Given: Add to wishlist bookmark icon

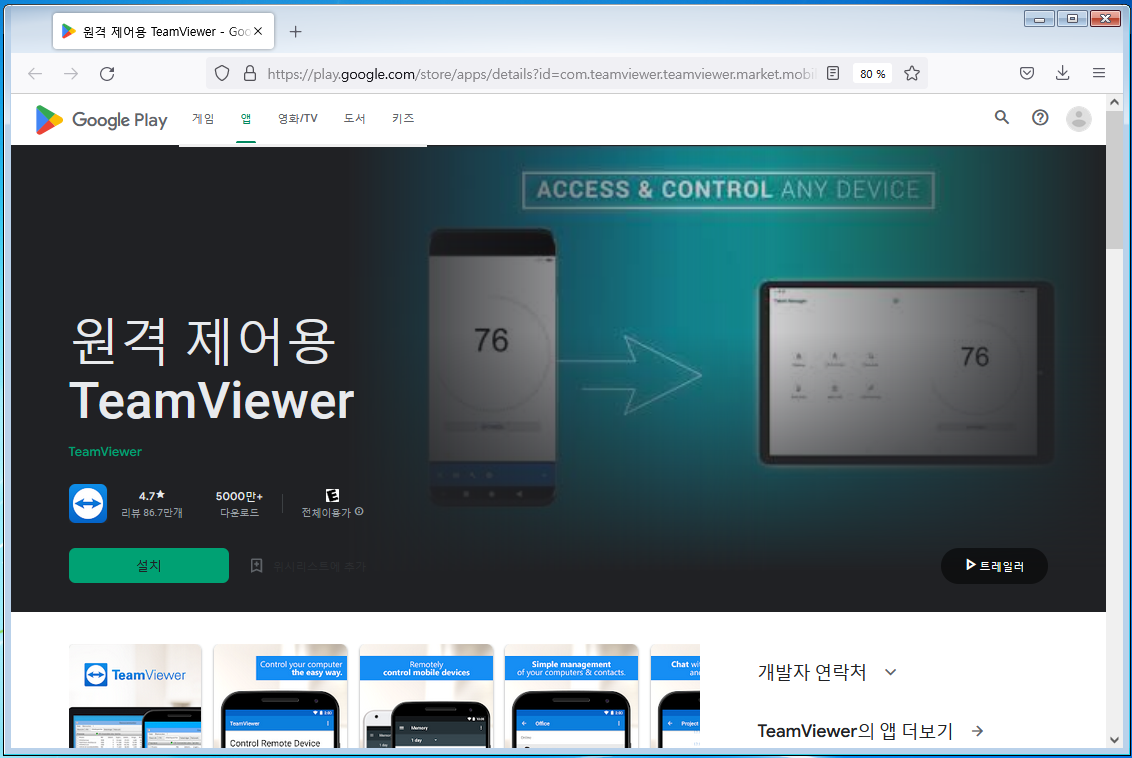Looking at the screenshot, I should [256, 565].
